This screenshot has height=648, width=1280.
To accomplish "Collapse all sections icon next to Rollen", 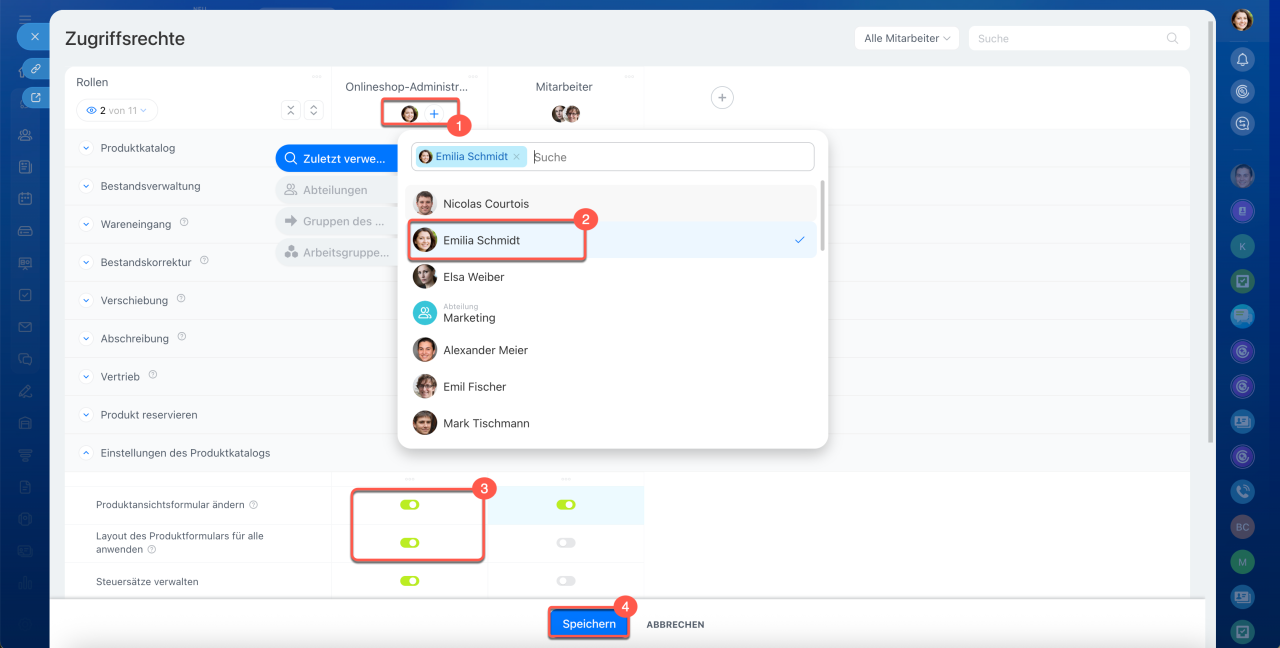I will coord(290,110).
